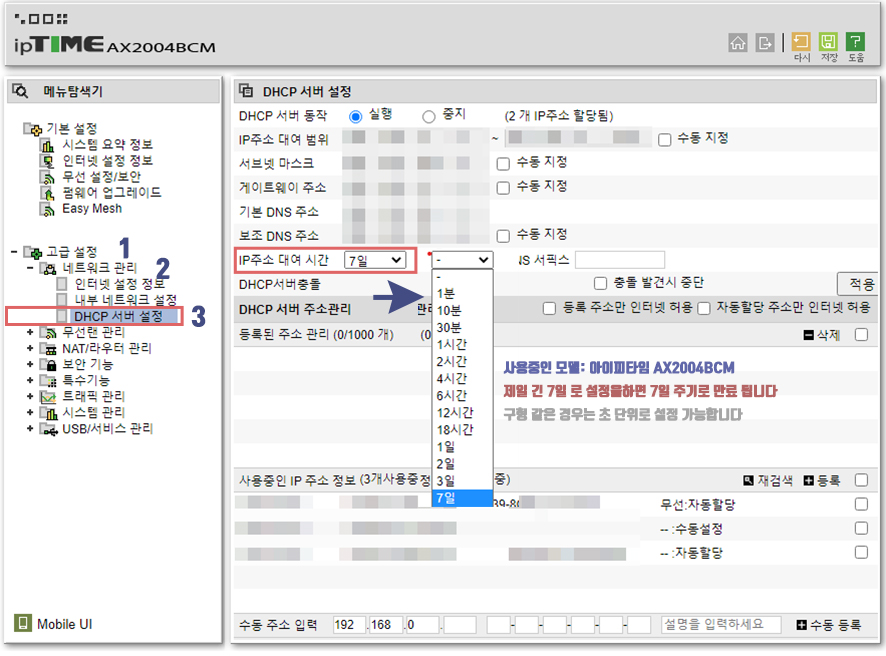Click the home icon in header

tap(737, 43)
